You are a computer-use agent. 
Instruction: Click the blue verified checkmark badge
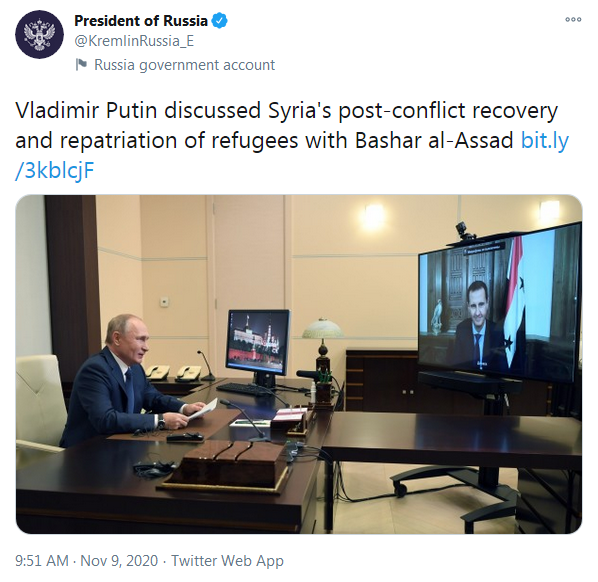point(219,21)
